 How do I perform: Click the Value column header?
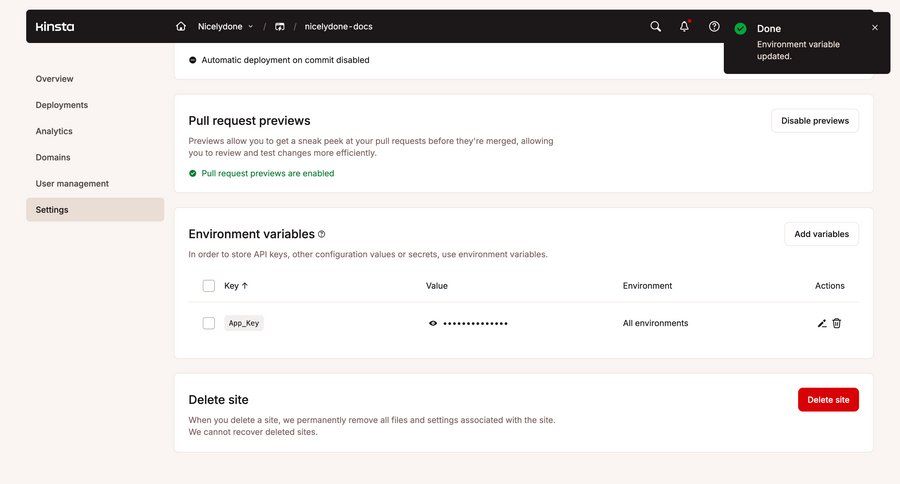click(437, 286)
